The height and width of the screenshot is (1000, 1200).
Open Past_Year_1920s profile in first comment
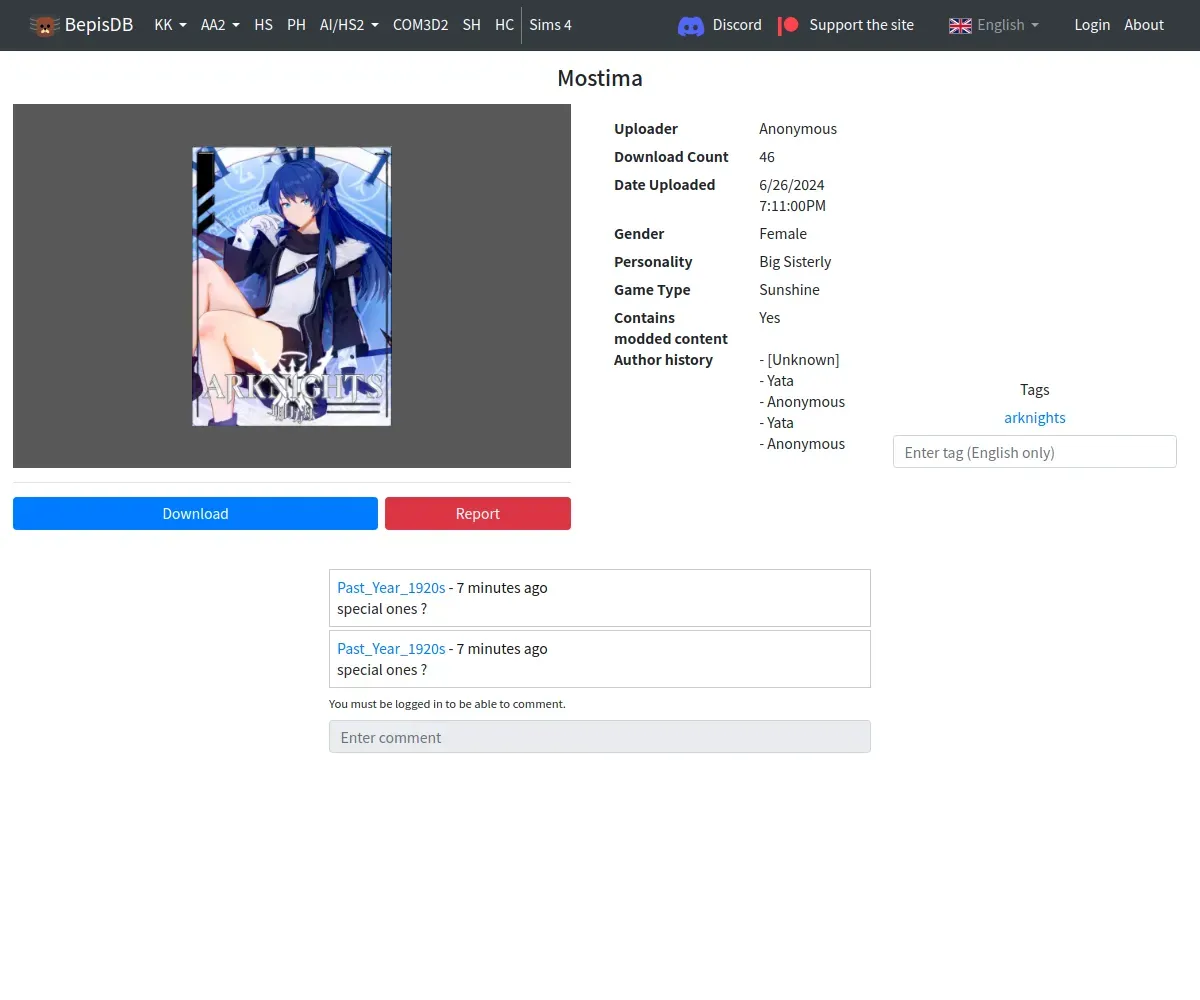click(391, 588)
